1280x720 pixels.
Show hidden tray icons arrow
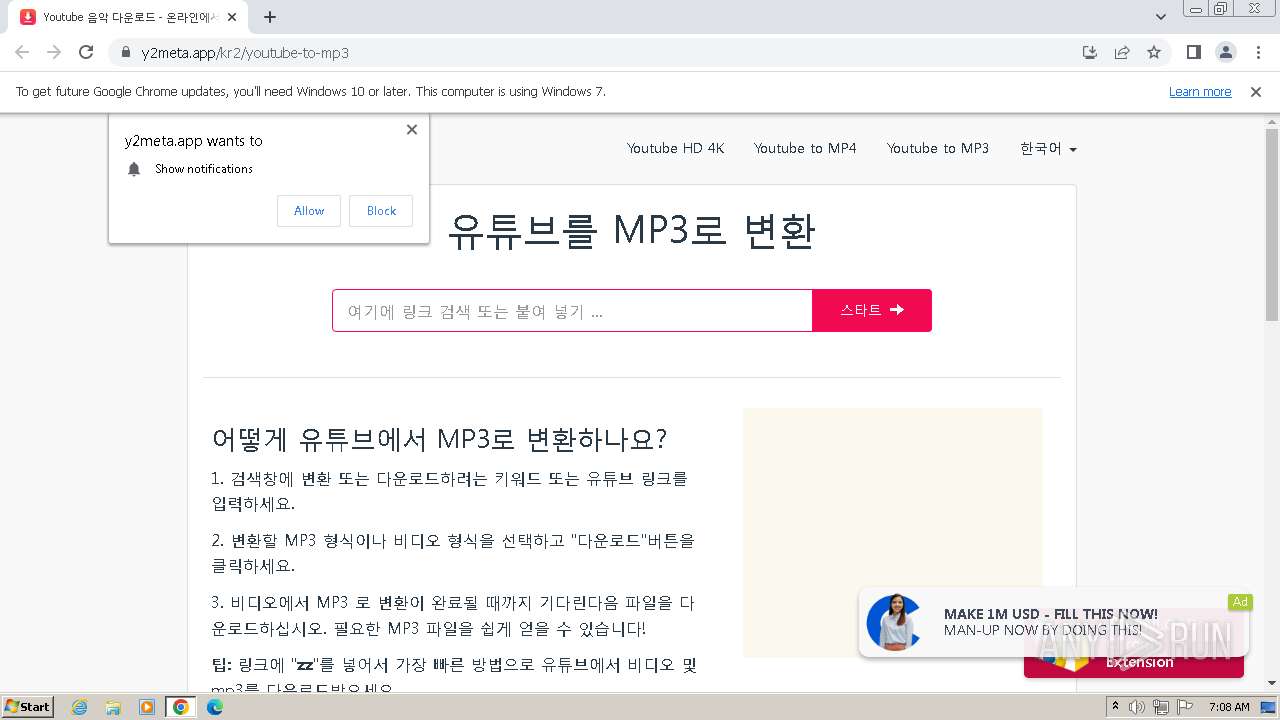coord(1115,707)
